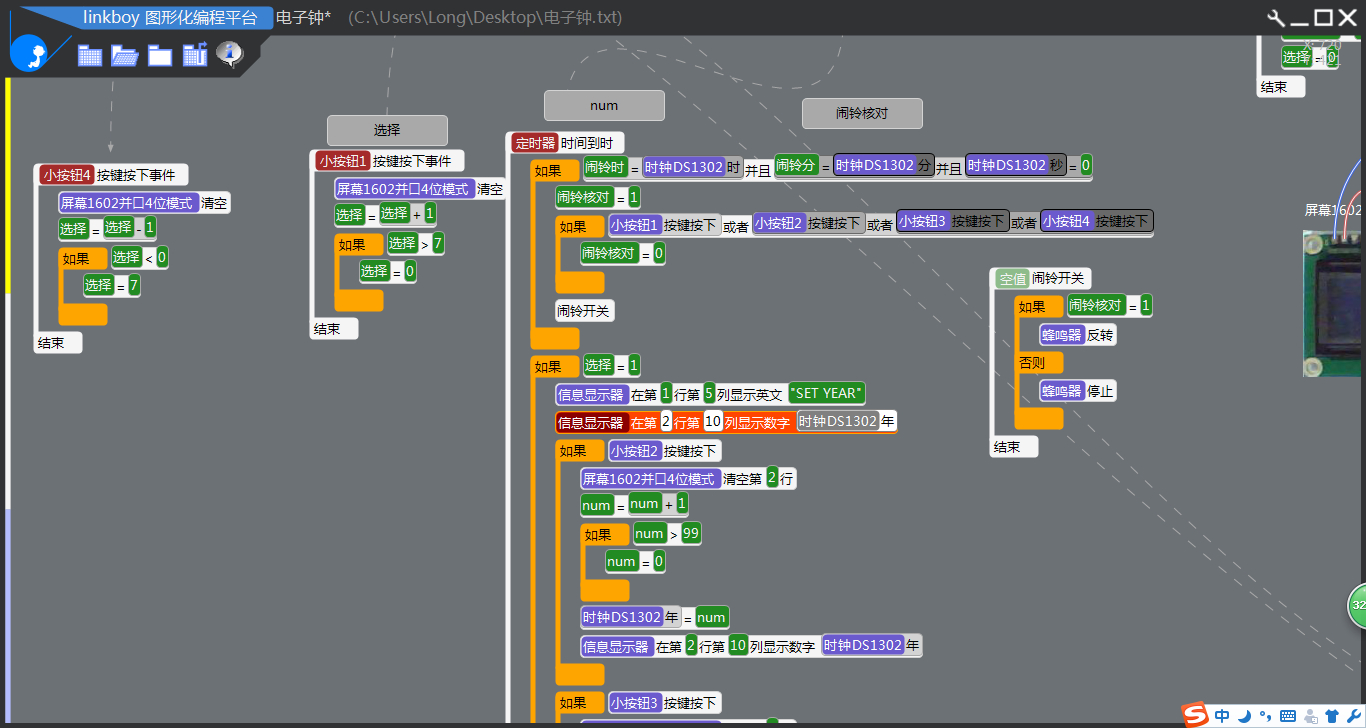Viewport: 1366px width, 728px height.
Task: Click the 闹铃分 variable in the alarm condition
Action: pyautogui.click(x=797, y=165)
